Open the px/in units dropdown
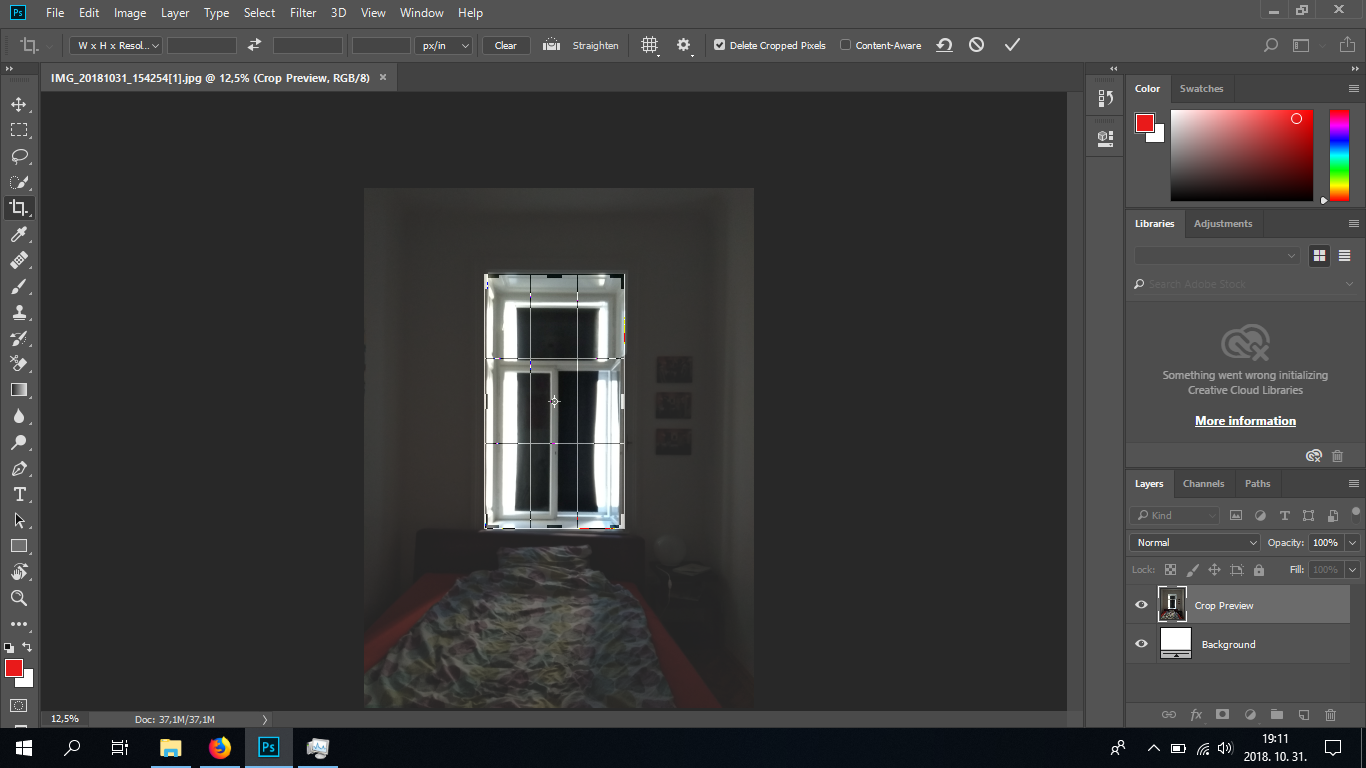Screen dimensions: 1366x768 click(x=443, y=45)
